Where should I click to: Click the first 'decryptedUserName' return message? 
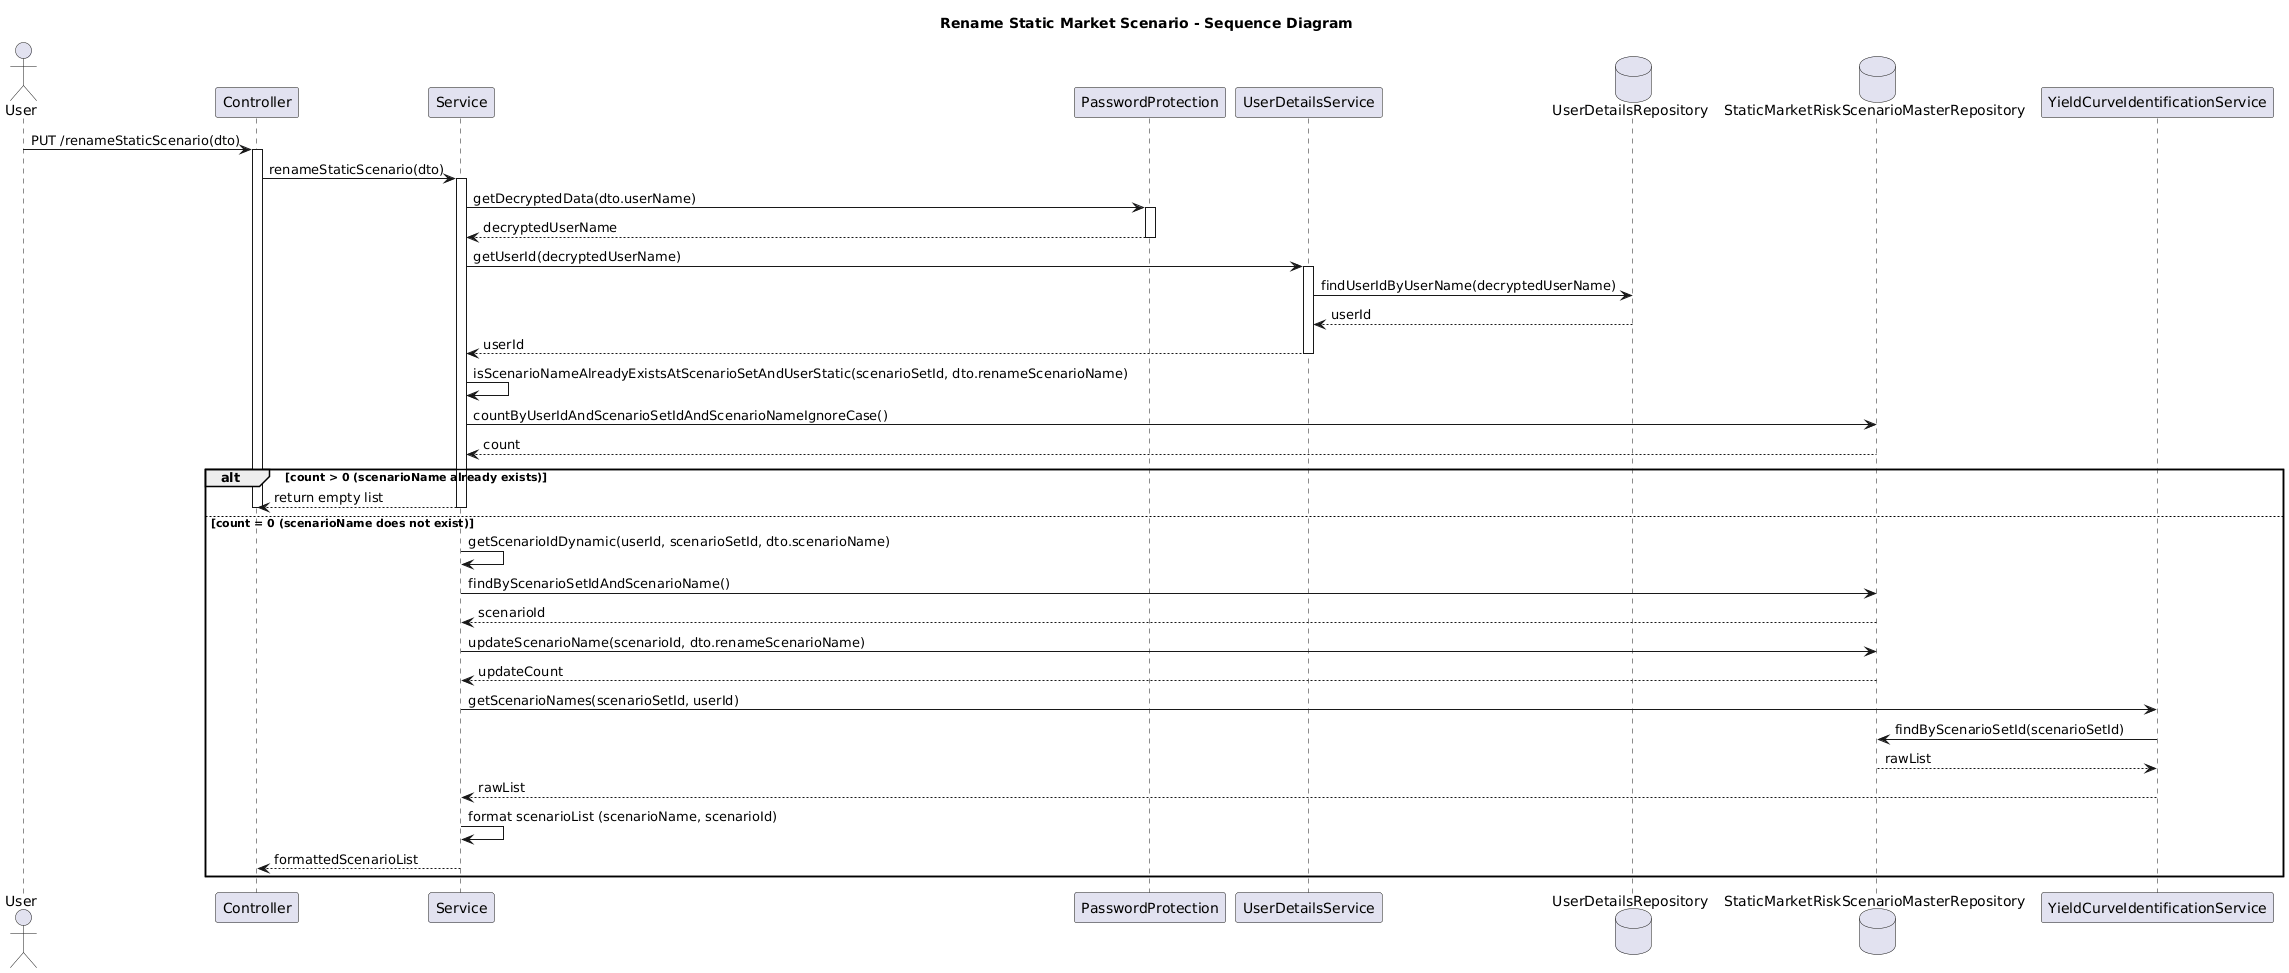[x=550, y=228]
